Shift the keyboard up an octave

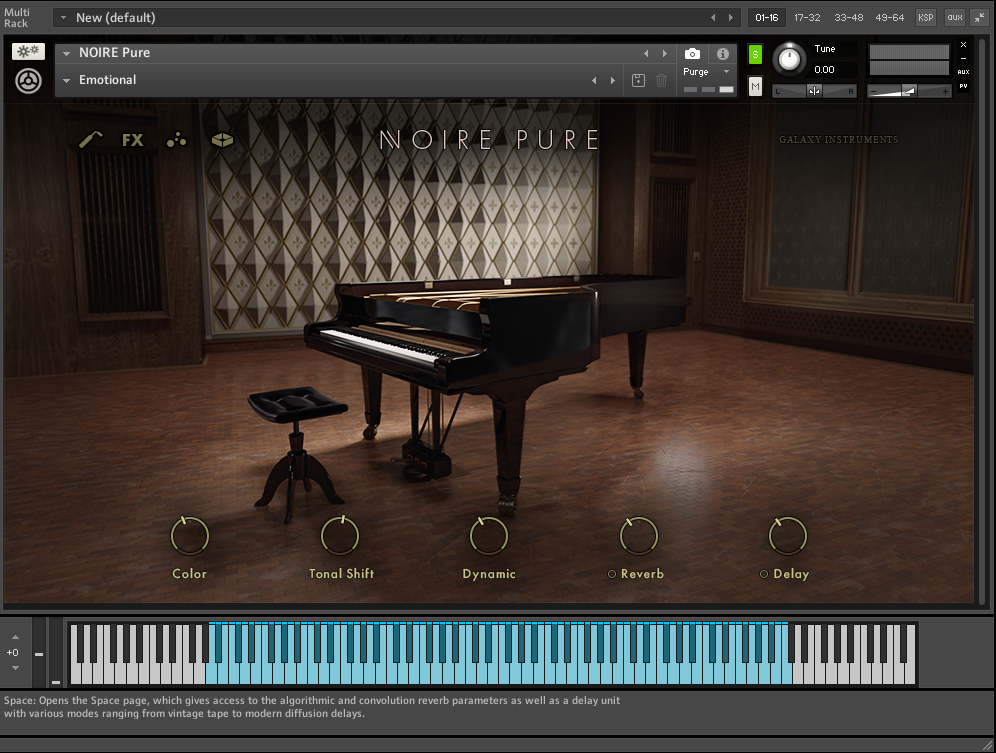point(15,637)
